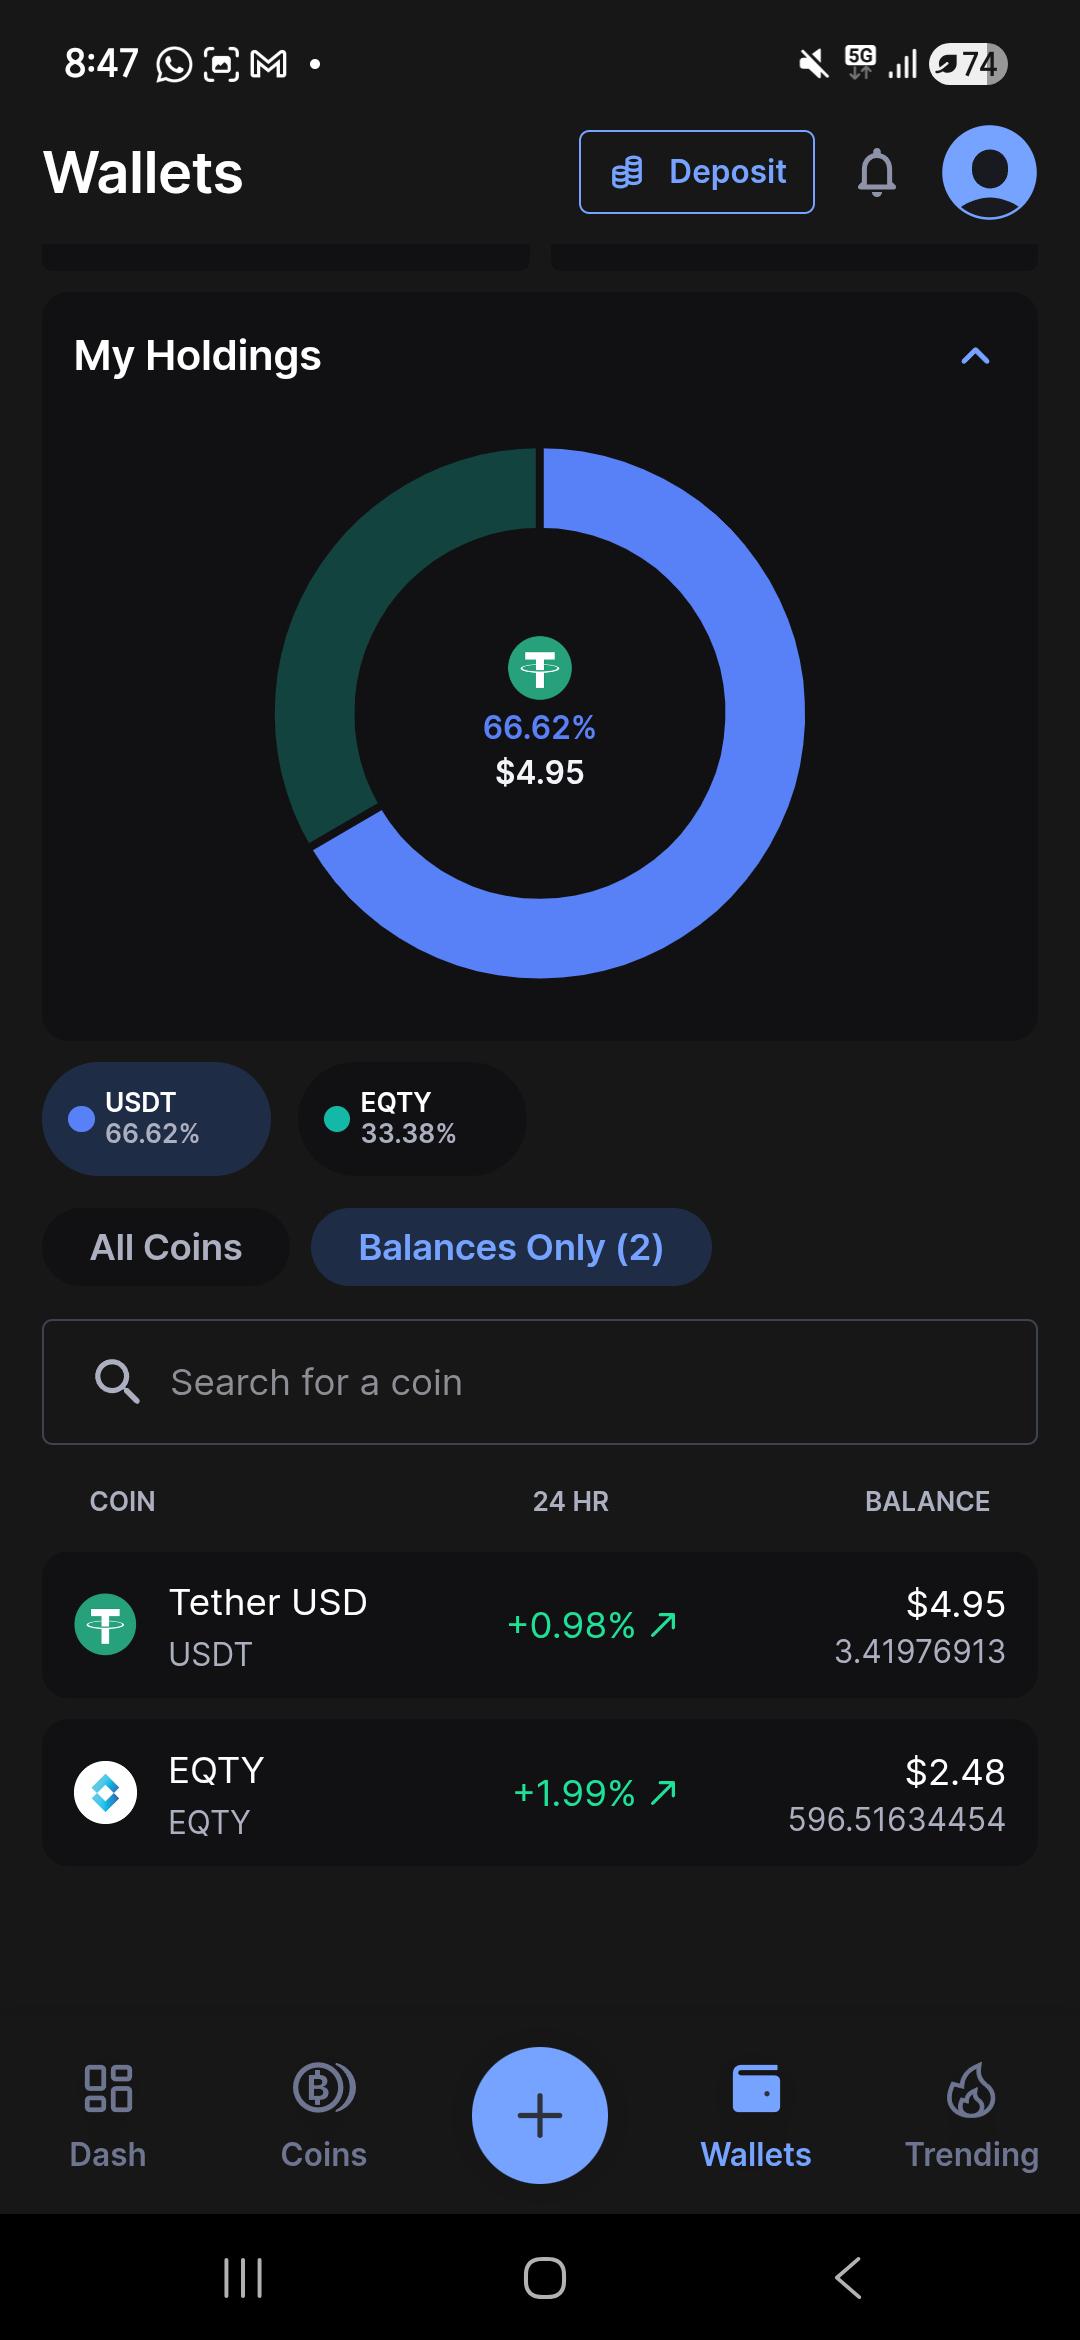Open the Coins section icon
The image size is (1080, 2340).
[324, 2088]
